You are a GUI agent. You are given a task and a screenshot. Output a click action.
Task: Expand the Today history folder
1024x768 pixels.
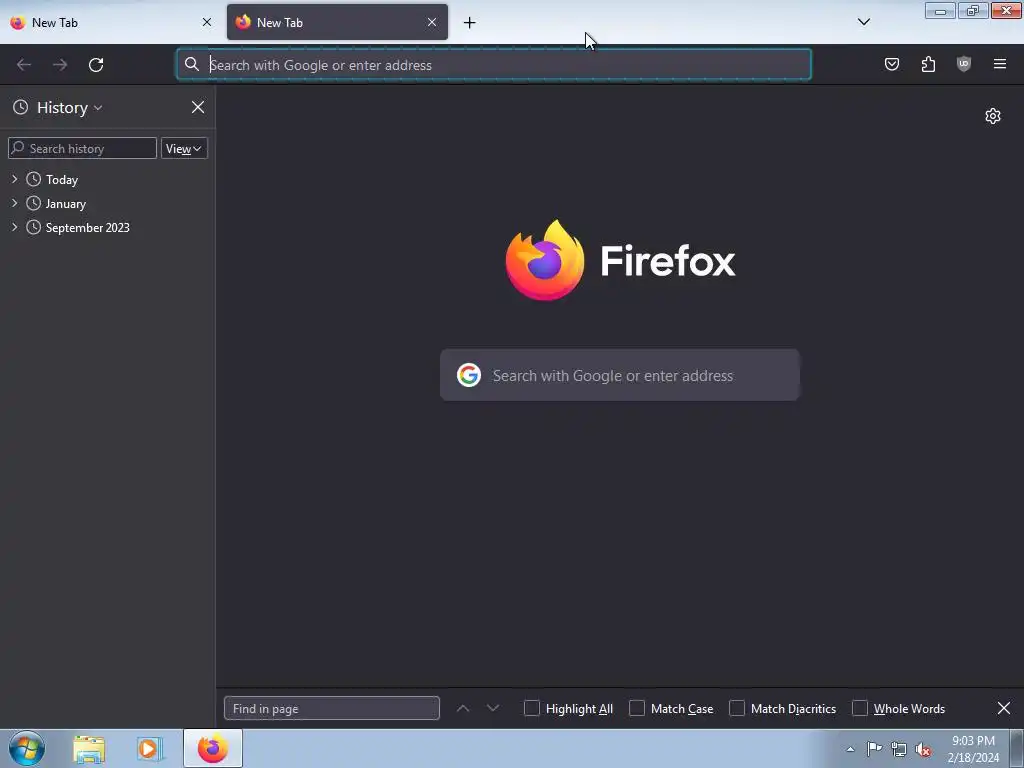point(14,179)
